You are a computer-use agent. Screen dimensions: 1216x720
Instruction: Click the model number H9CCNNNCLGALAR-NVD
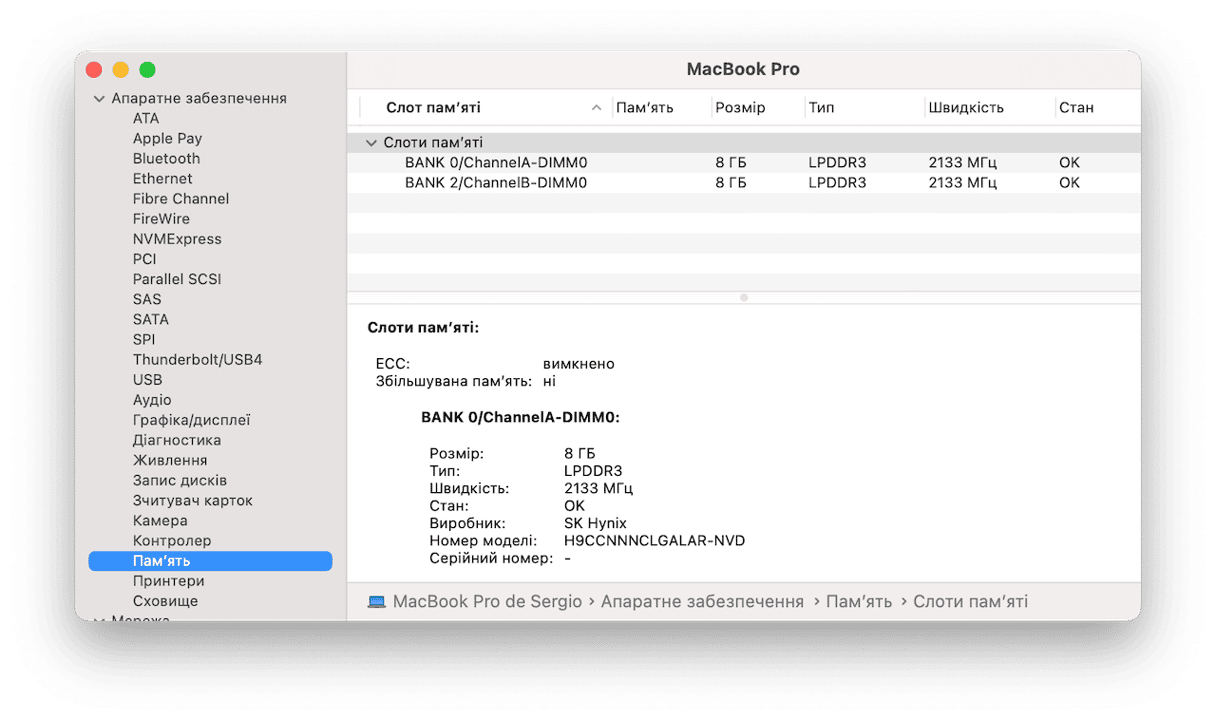pos(655,541)
